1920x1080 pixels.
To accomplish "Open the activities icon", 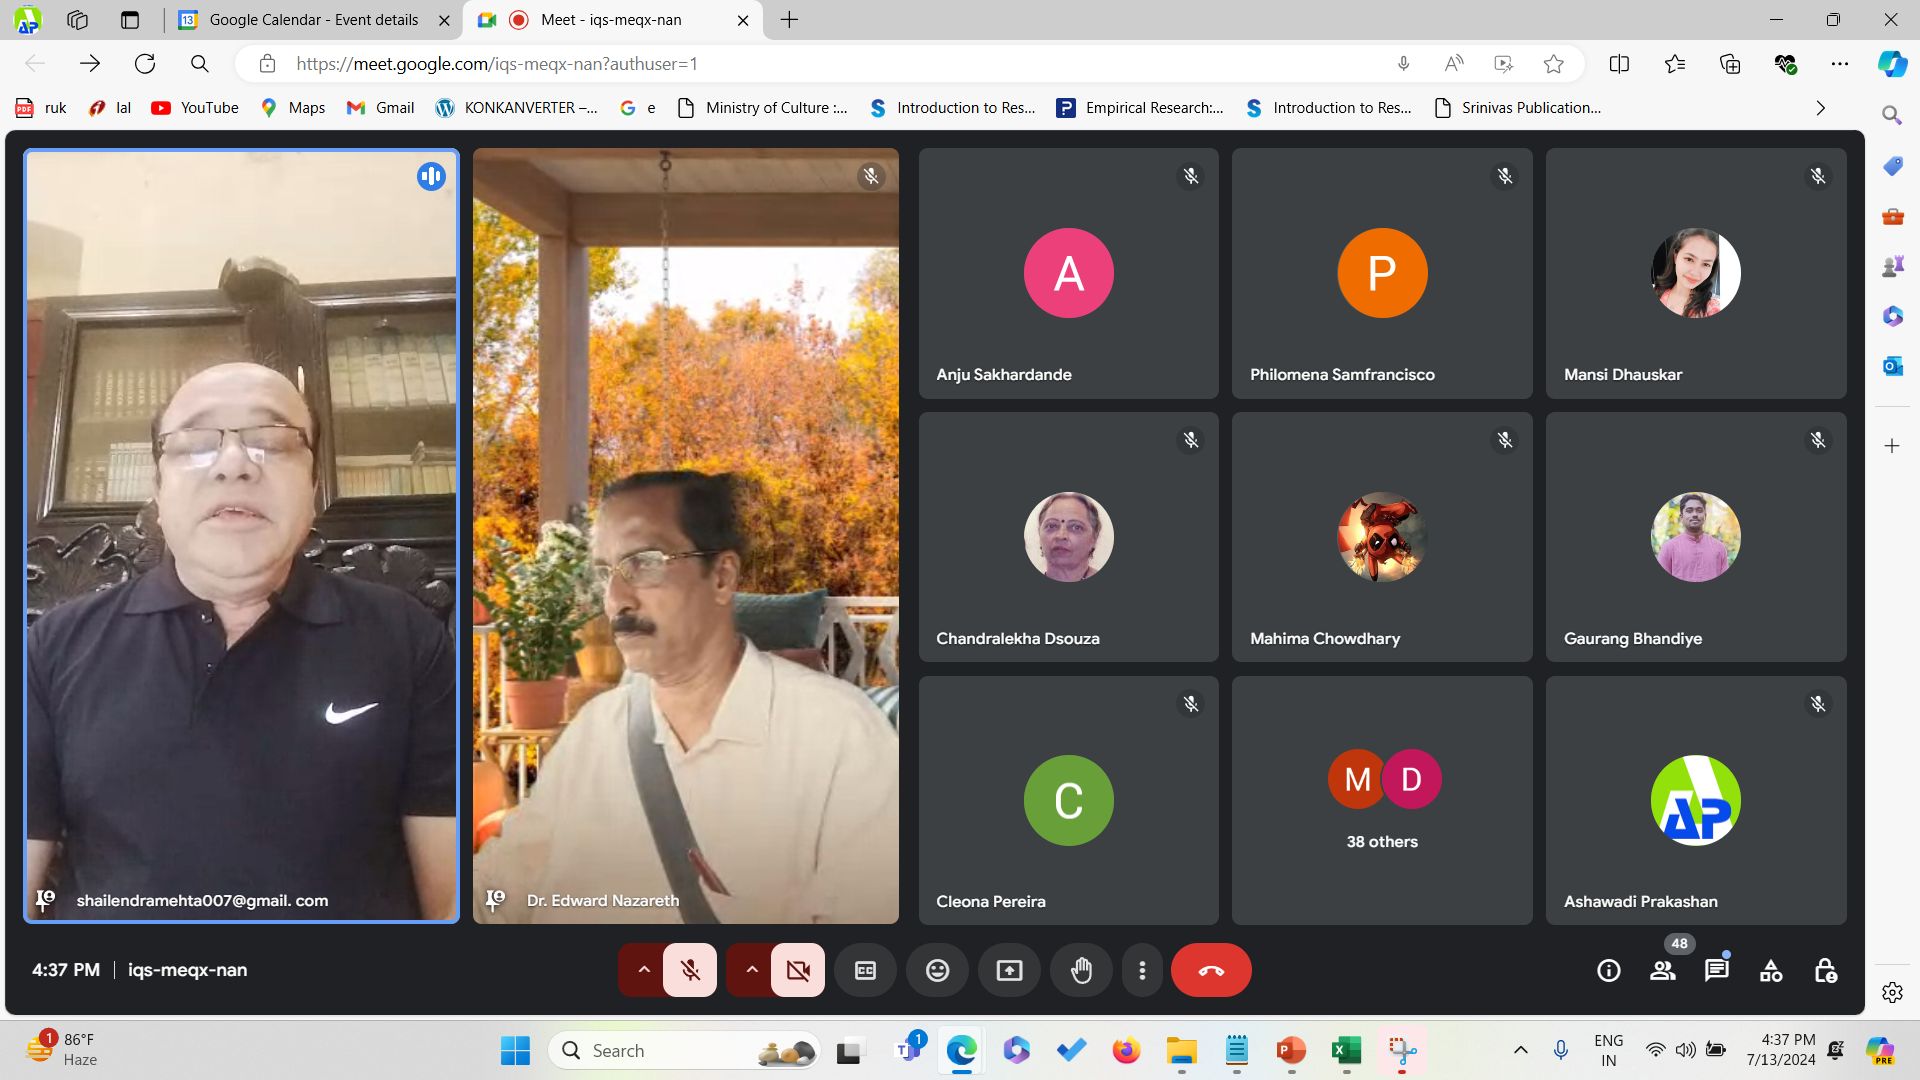I will (x=1771, y=970).
